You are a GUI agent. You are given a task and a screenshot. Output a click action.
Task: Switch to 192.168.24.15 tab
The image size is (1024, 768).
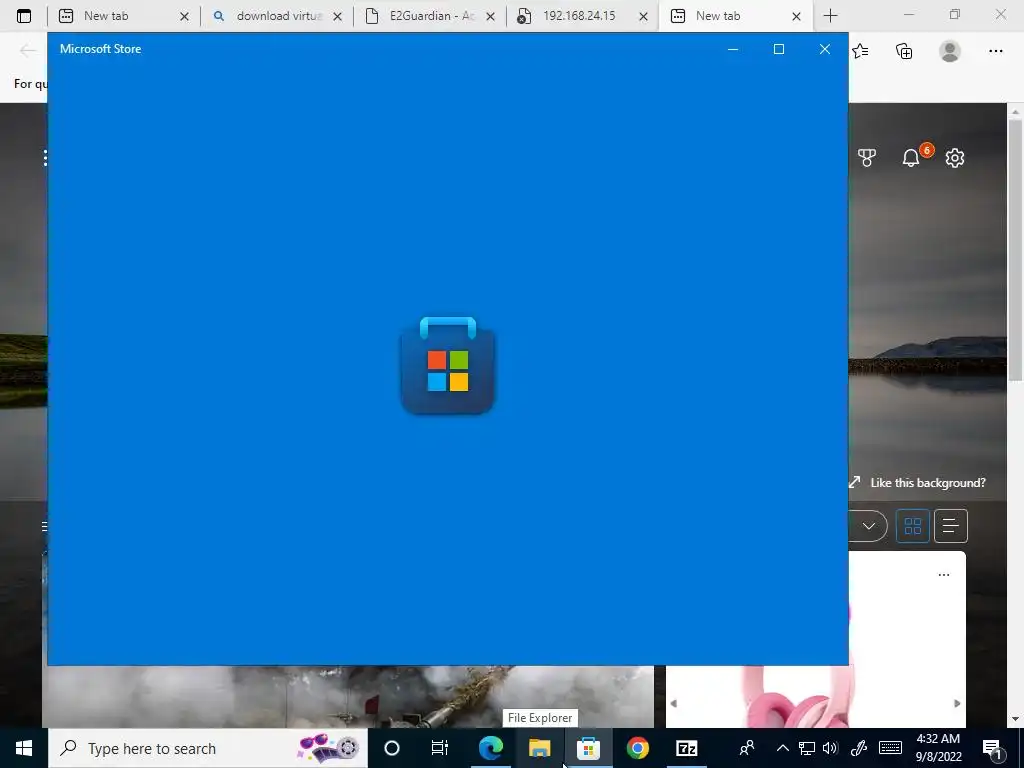coord(583,16)
